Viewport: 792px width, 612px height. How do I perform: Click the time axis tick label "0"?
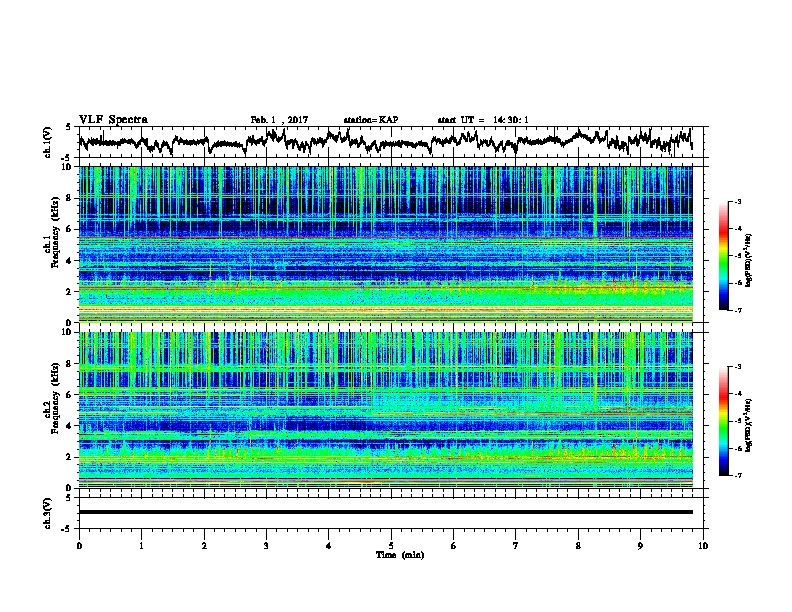coord(79,546)
